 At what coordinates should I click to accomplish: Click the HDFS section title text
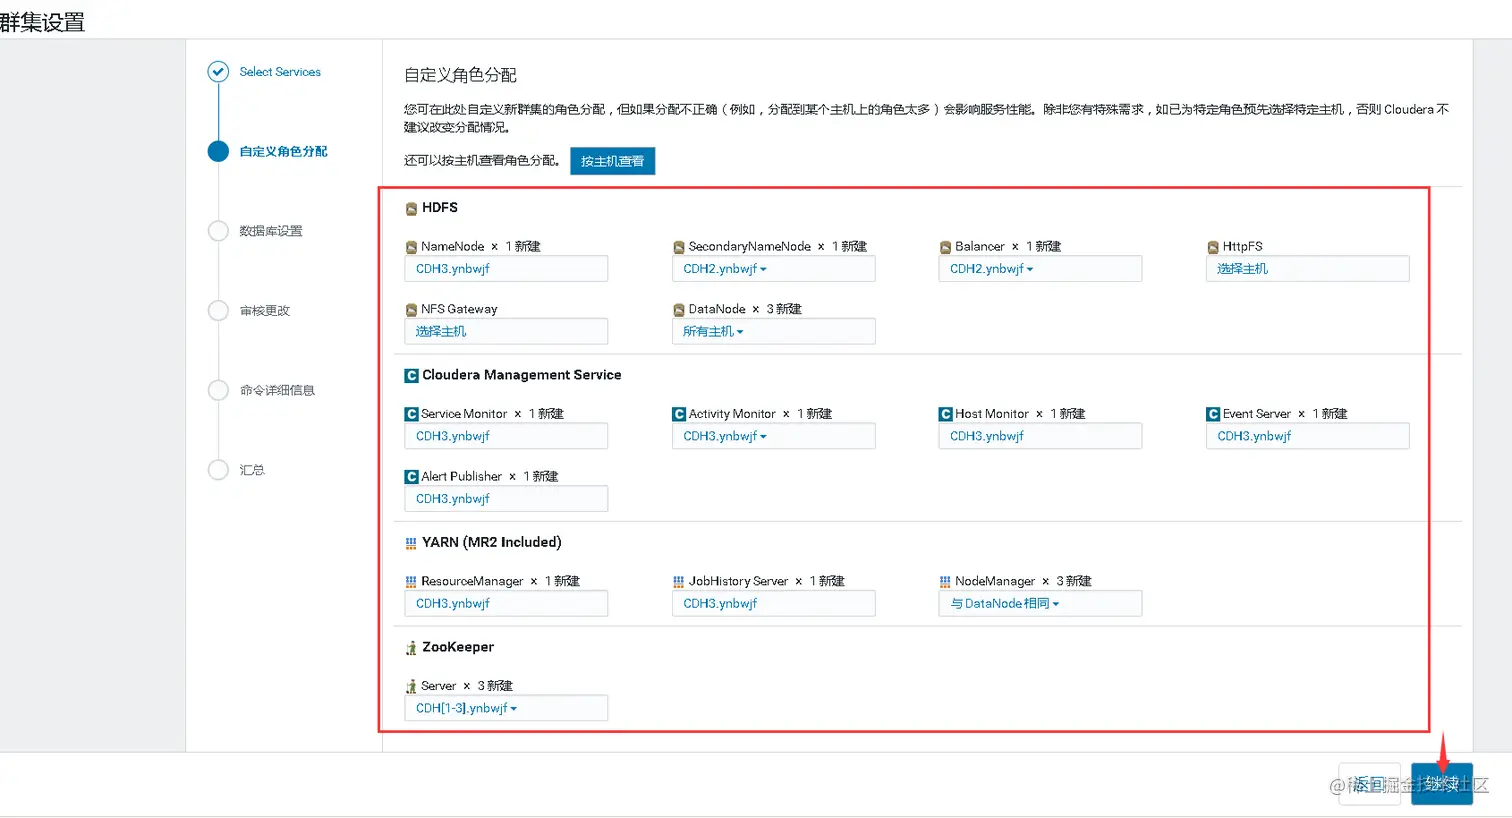440,208
